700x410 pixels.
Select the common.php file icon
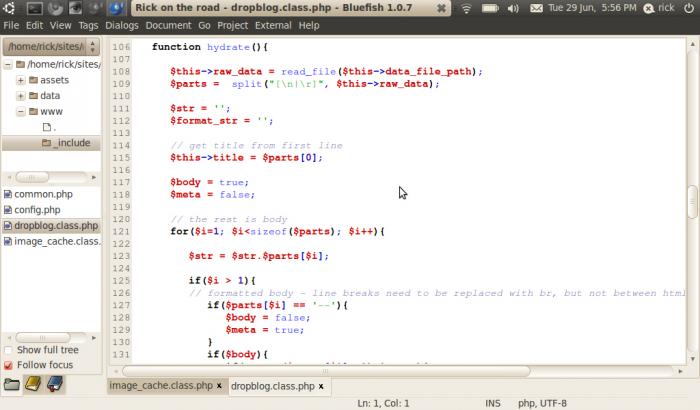(8, 194)
